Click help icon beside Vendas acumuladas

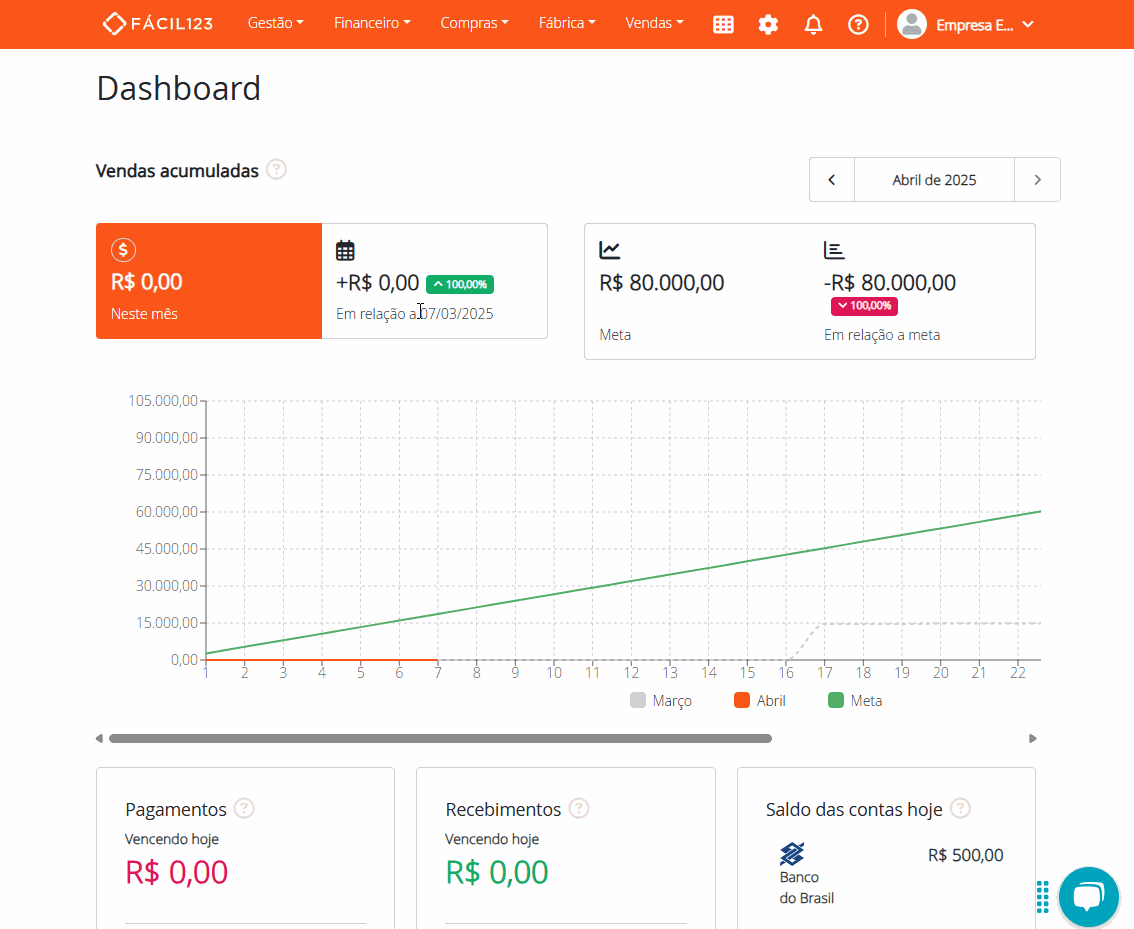(277, 170)
